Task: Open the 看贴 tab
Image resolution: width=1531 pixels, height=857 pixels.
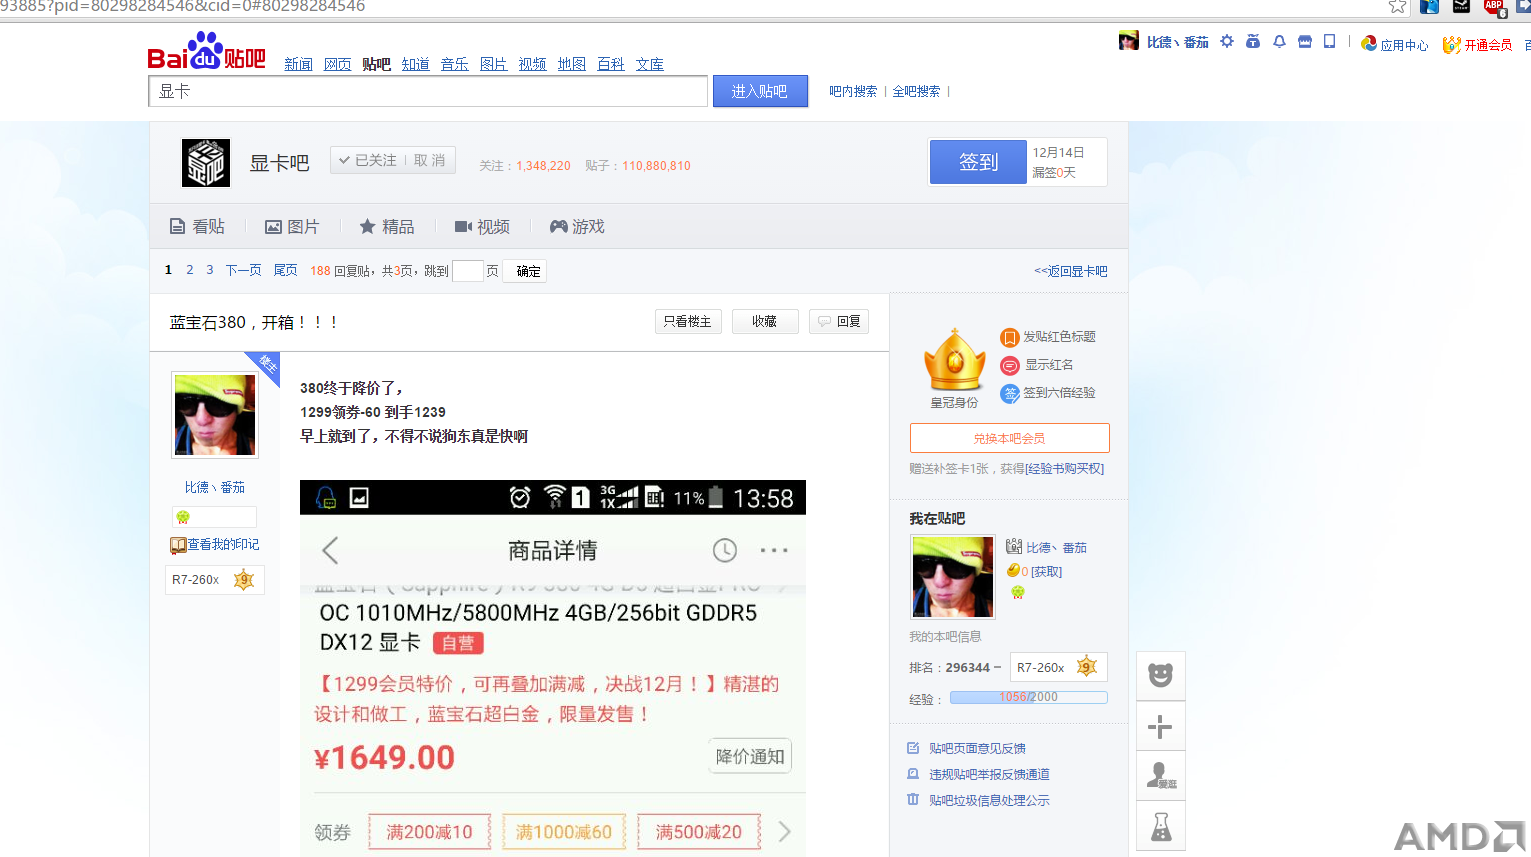Action: pyautogui.click(x=197, y=227)
